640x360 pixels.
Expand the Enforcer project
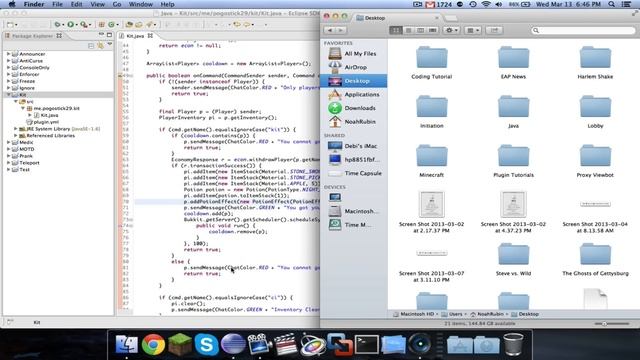(9, 74)
